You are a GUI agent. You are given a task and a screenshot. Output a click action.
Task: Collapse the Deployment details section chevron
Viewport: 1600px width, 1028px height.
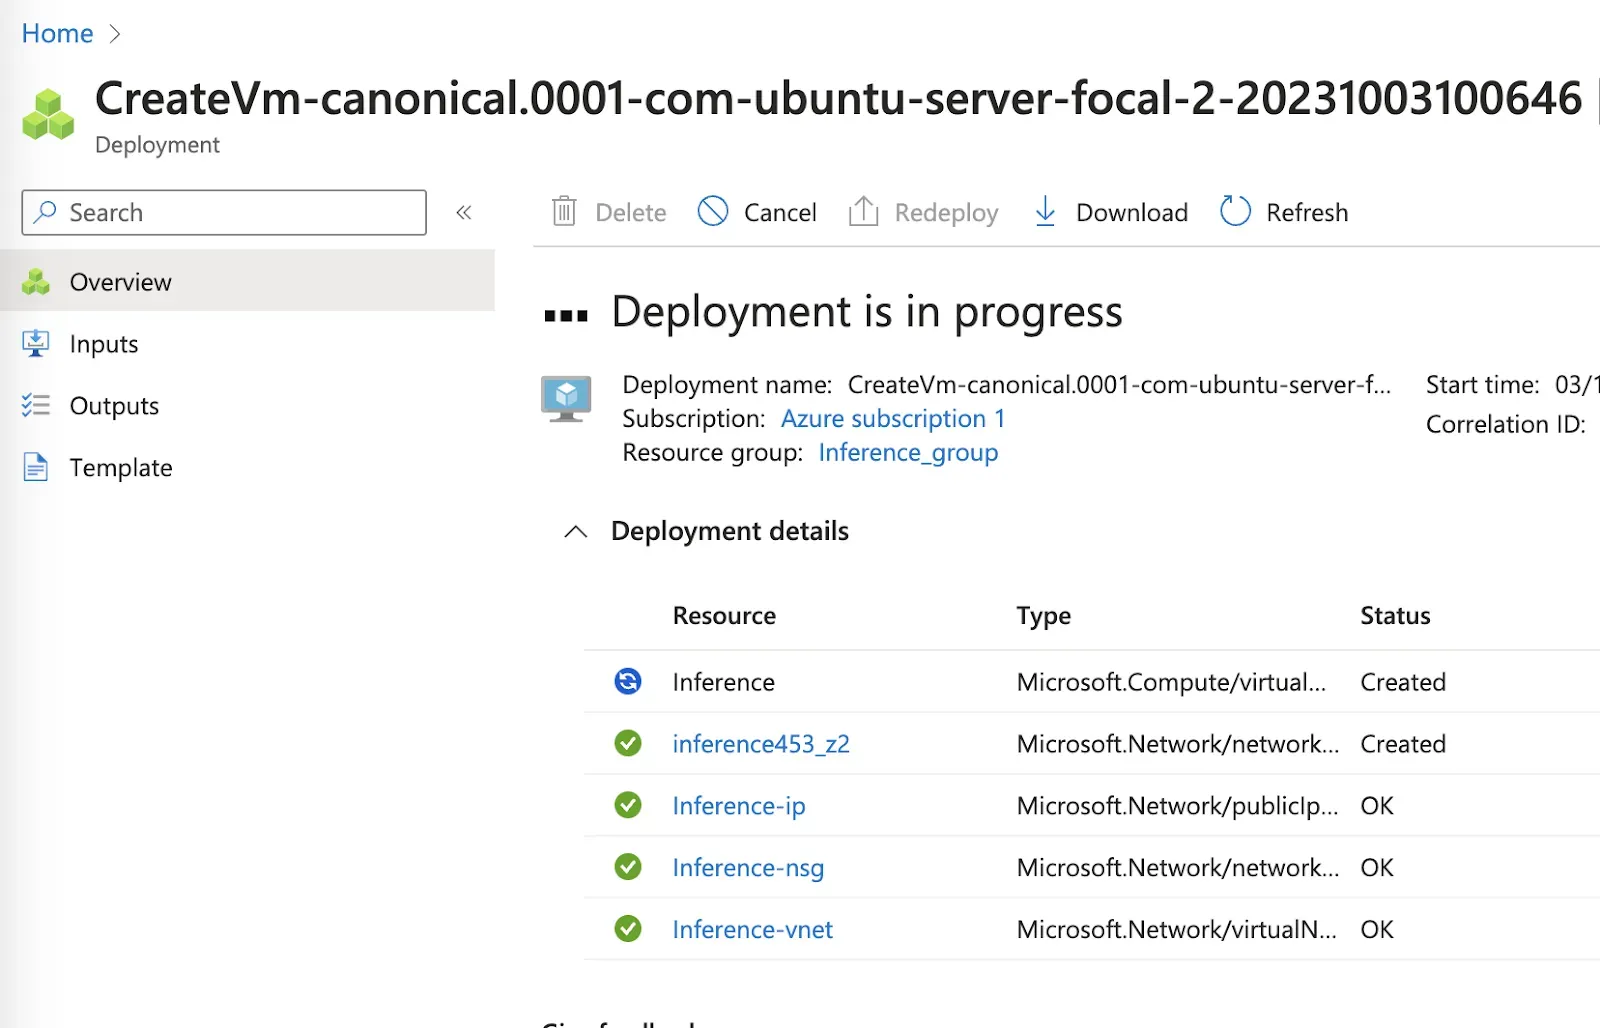576,531
